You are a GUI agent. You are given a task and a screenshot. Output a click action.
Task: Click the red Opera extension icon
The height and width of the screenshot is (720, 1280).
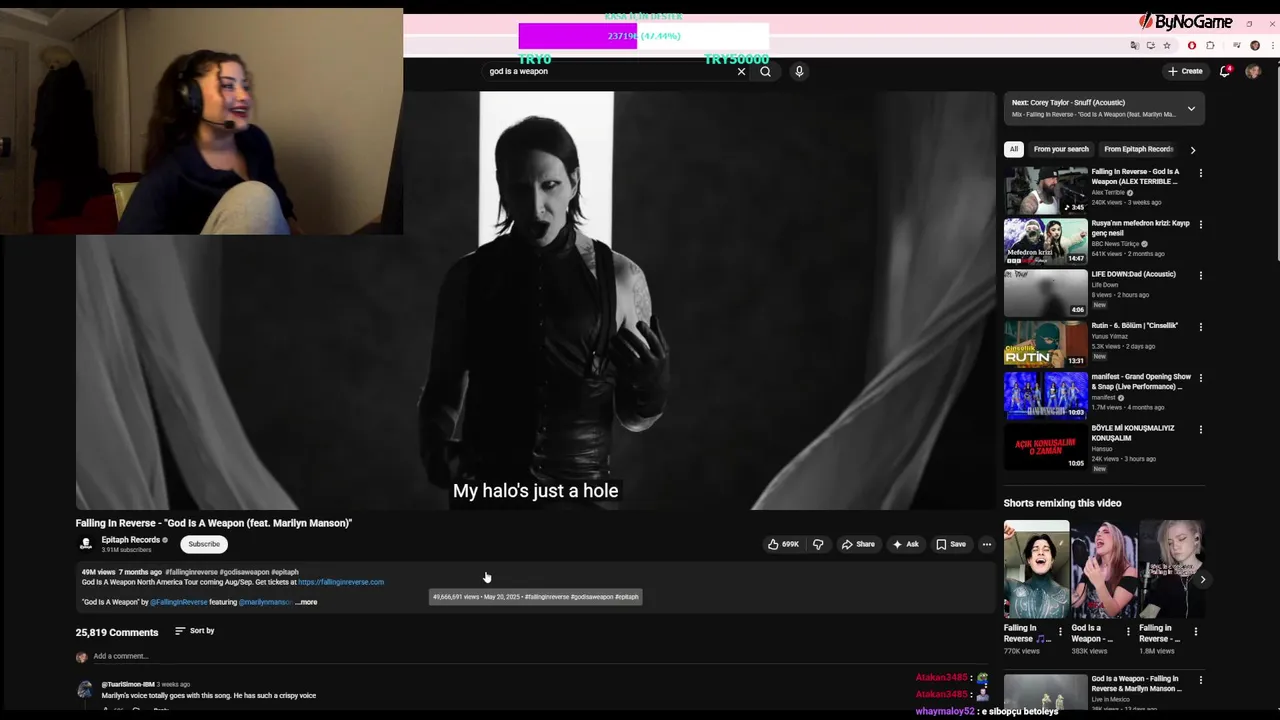pyautogui.click(x=1191, y=45)
